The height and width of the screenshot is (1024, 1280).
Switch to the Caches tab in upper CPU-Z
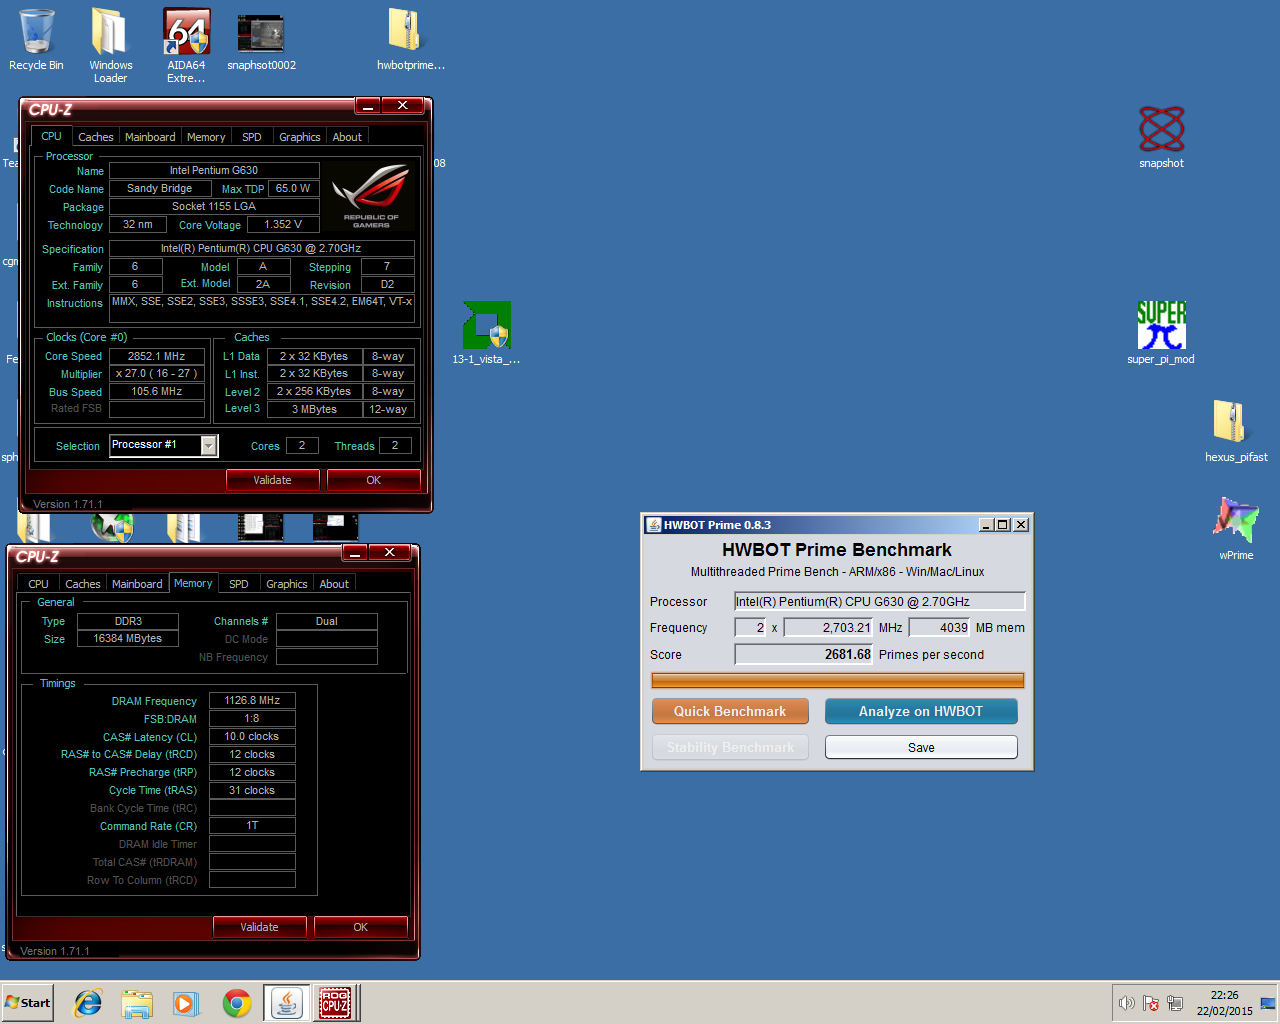[x=96, y=137]
